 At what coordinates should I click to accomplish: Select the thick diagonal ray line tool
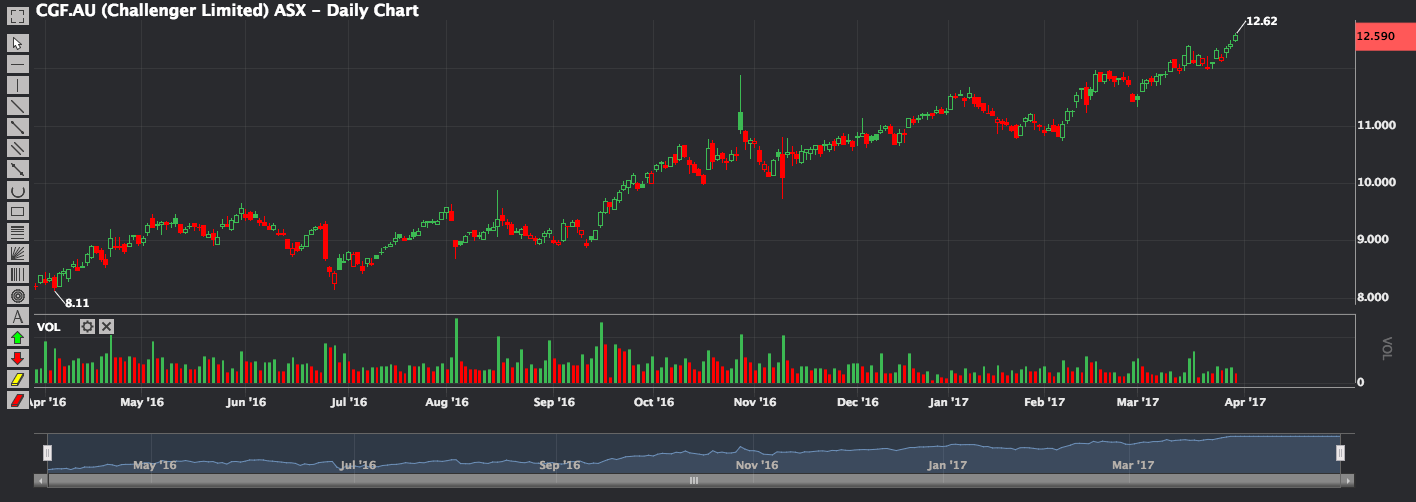pyautogui.click(x=17, y=126)
